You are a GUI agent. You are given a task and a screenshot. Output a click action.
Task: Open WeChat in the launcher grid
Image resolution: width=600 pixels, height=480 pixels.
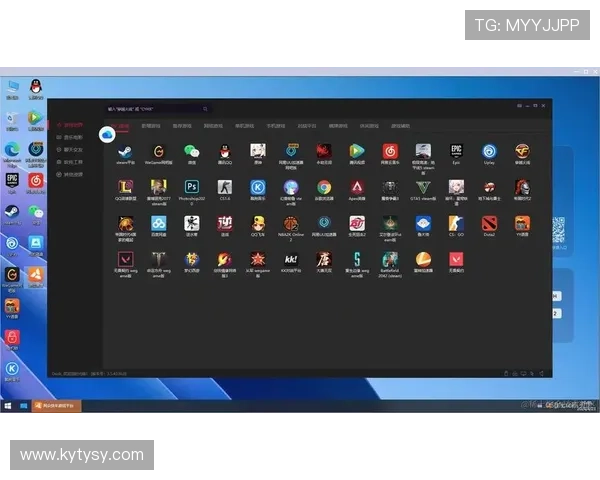[x=191, y=152]
